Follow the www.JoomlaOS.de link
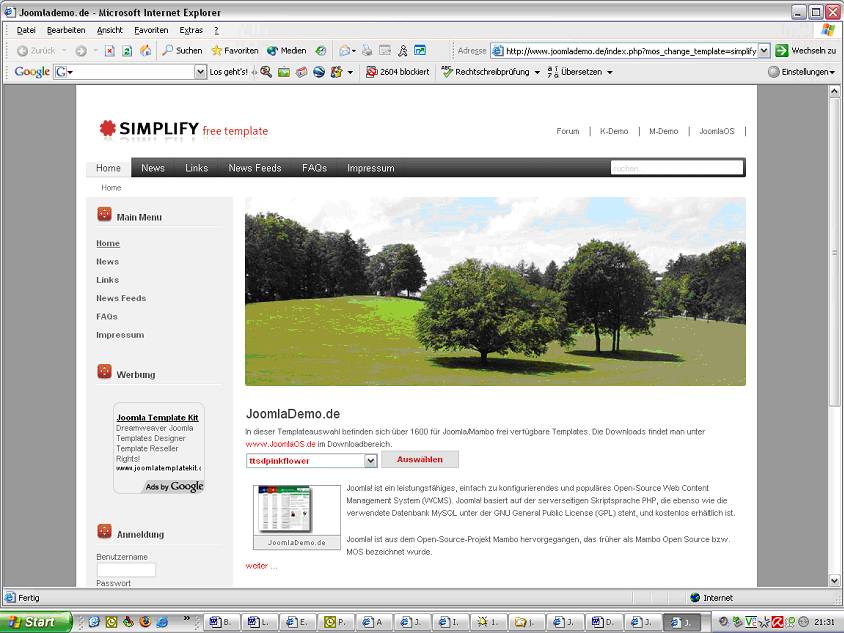The width and height of the screenshot is (844, 633). click(280, 445)
